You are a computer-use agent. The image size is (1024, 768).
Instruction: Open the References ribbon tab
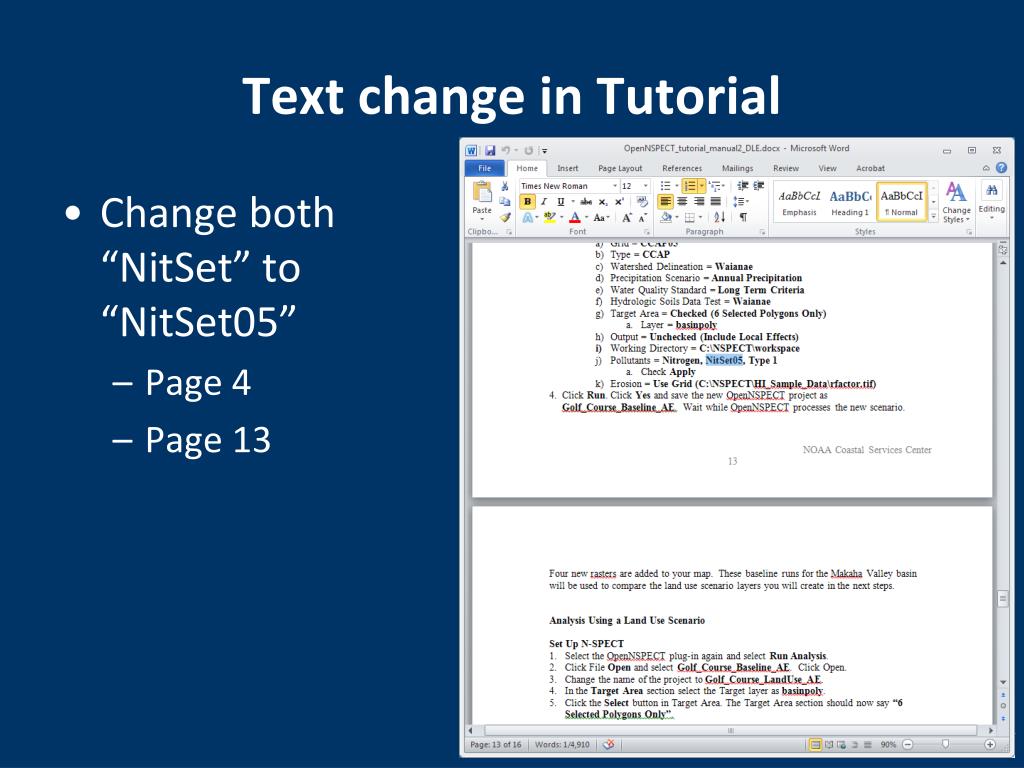682,168
